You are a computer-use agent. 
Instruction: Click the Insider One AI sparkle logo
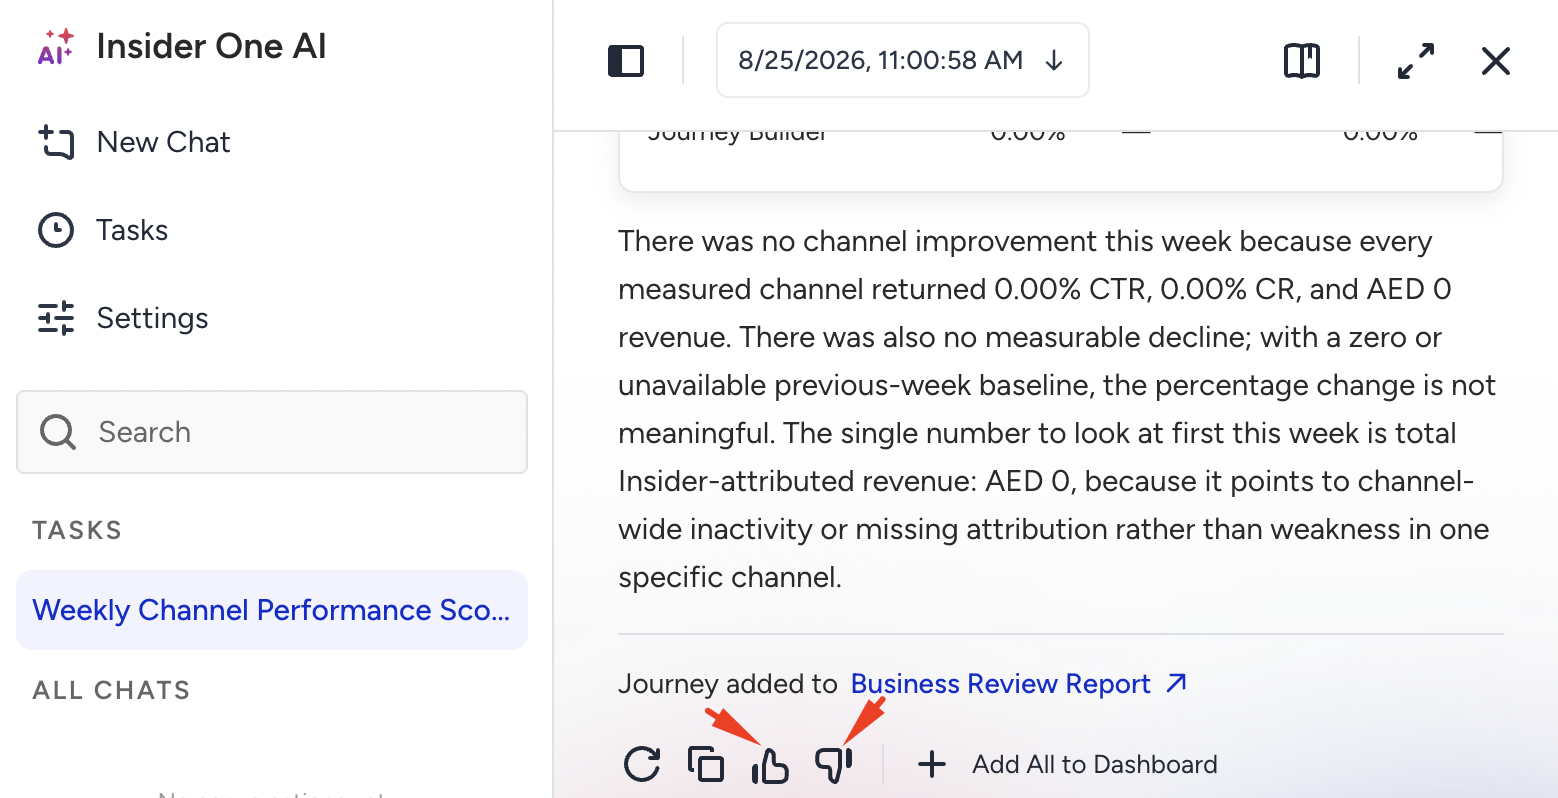pyautogui.click(x=55, y=47)
